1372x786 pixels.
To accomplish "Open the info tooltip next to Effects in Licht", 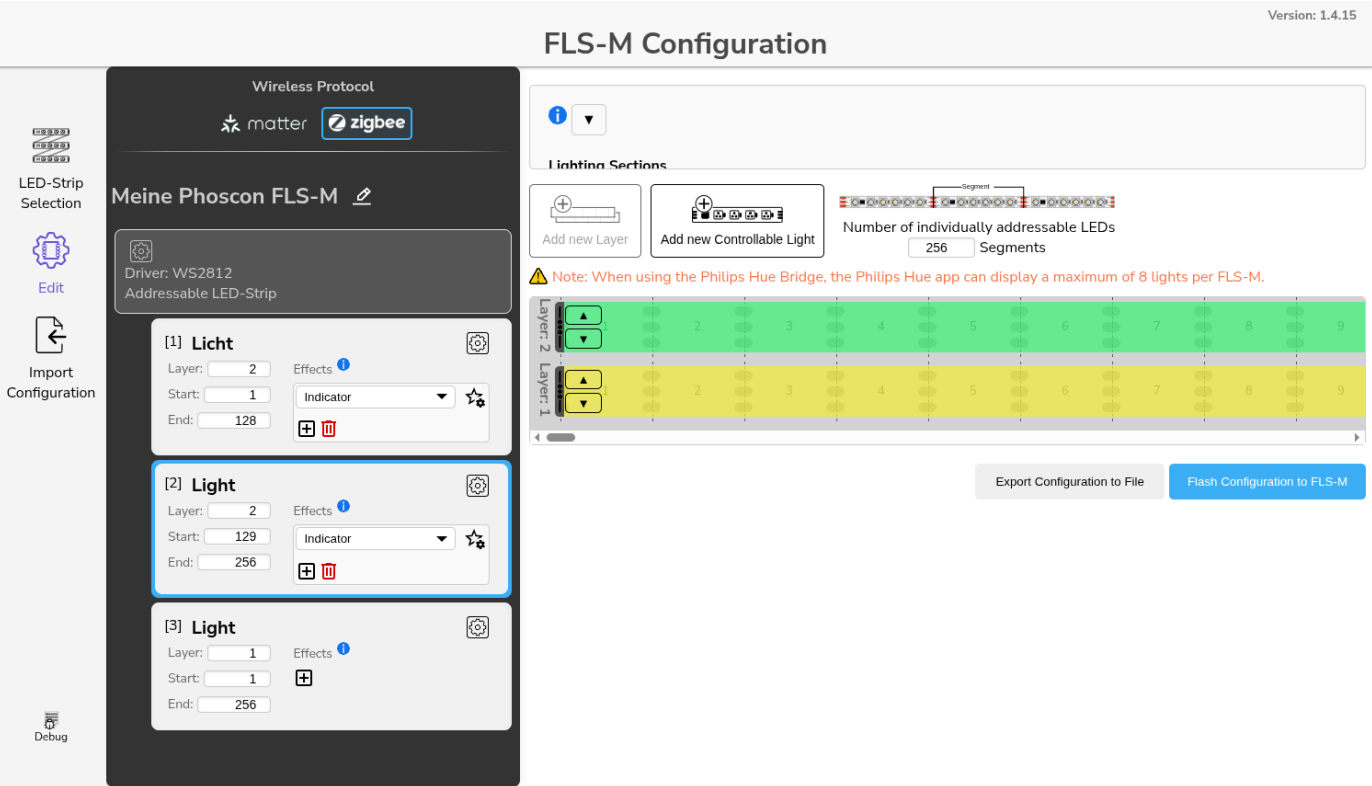I will click(x=343, y=364).
